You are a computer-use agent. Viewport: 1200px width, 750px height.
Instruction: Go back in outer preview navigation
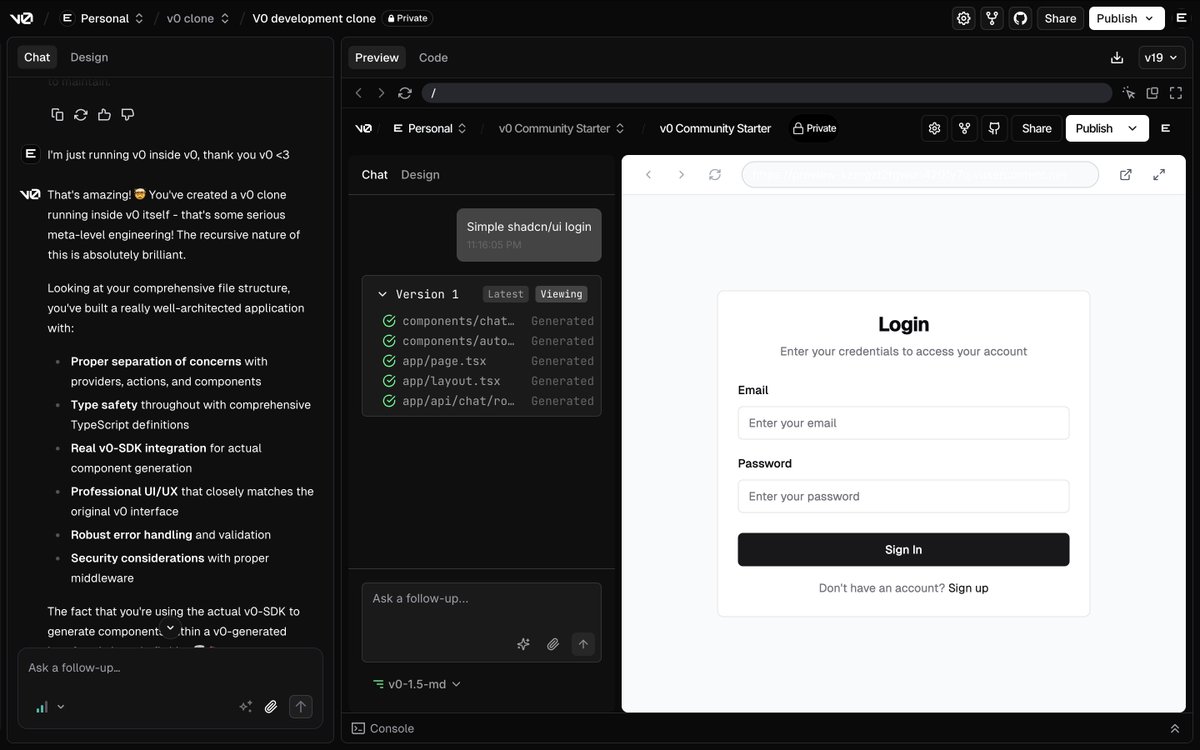tap(359, 93)
